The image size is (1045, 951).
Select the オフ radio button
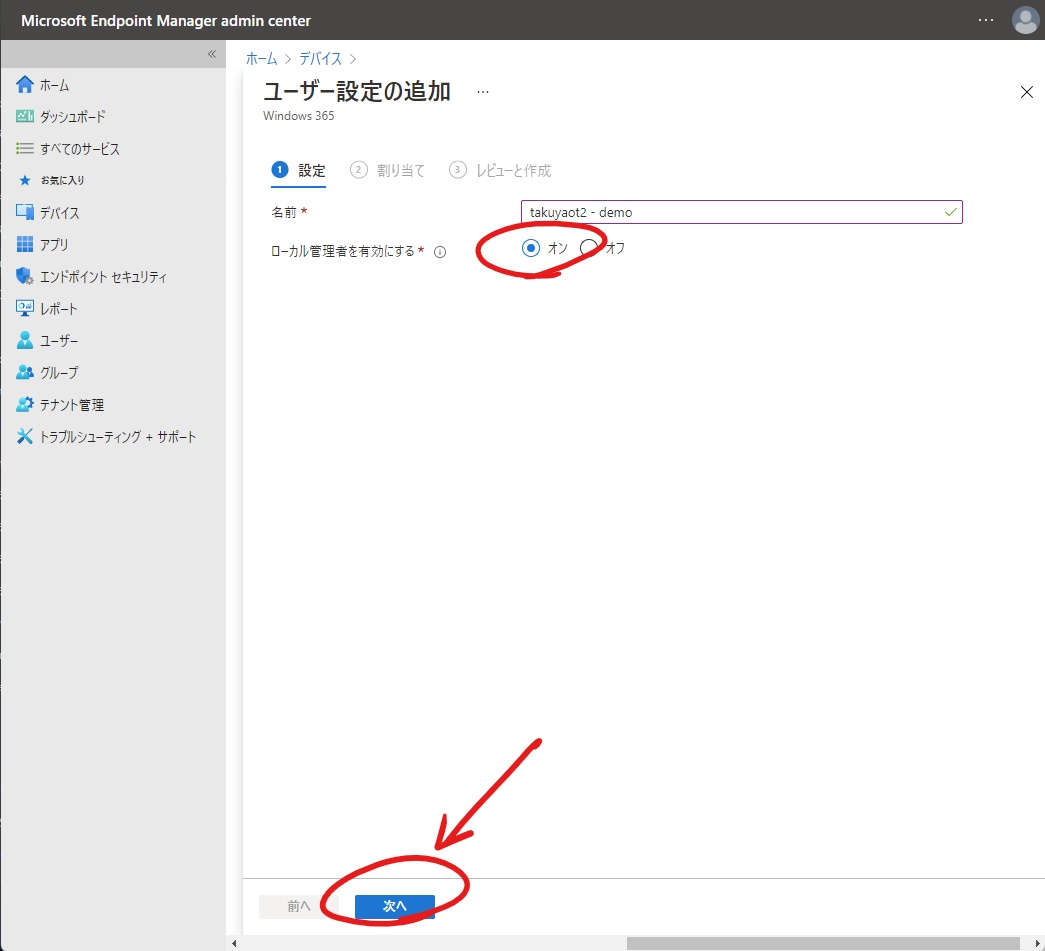[588, 248]
